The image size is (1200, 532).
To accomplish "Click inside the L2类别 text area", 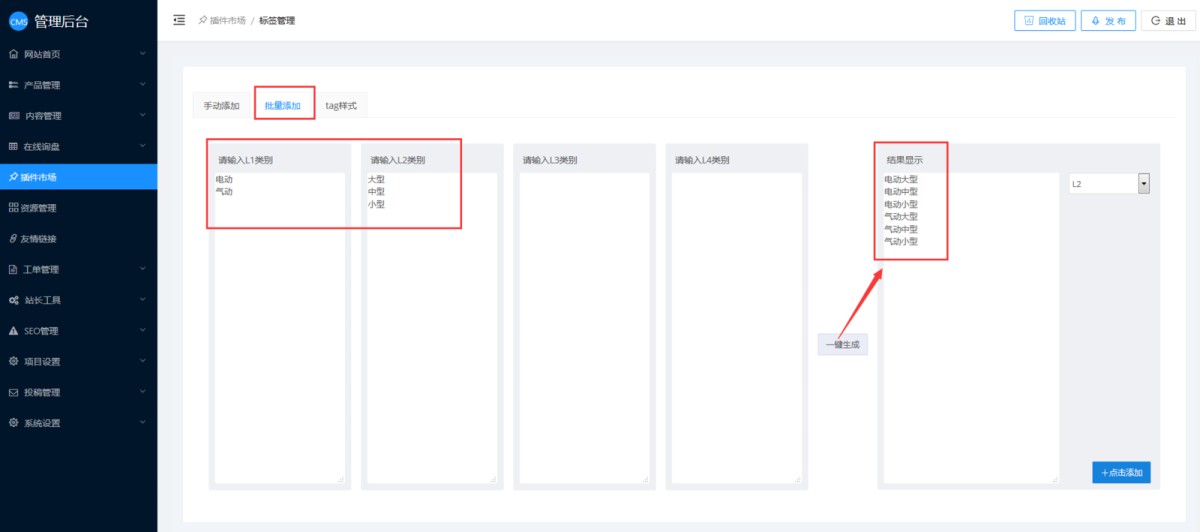I will click(432, 328).
